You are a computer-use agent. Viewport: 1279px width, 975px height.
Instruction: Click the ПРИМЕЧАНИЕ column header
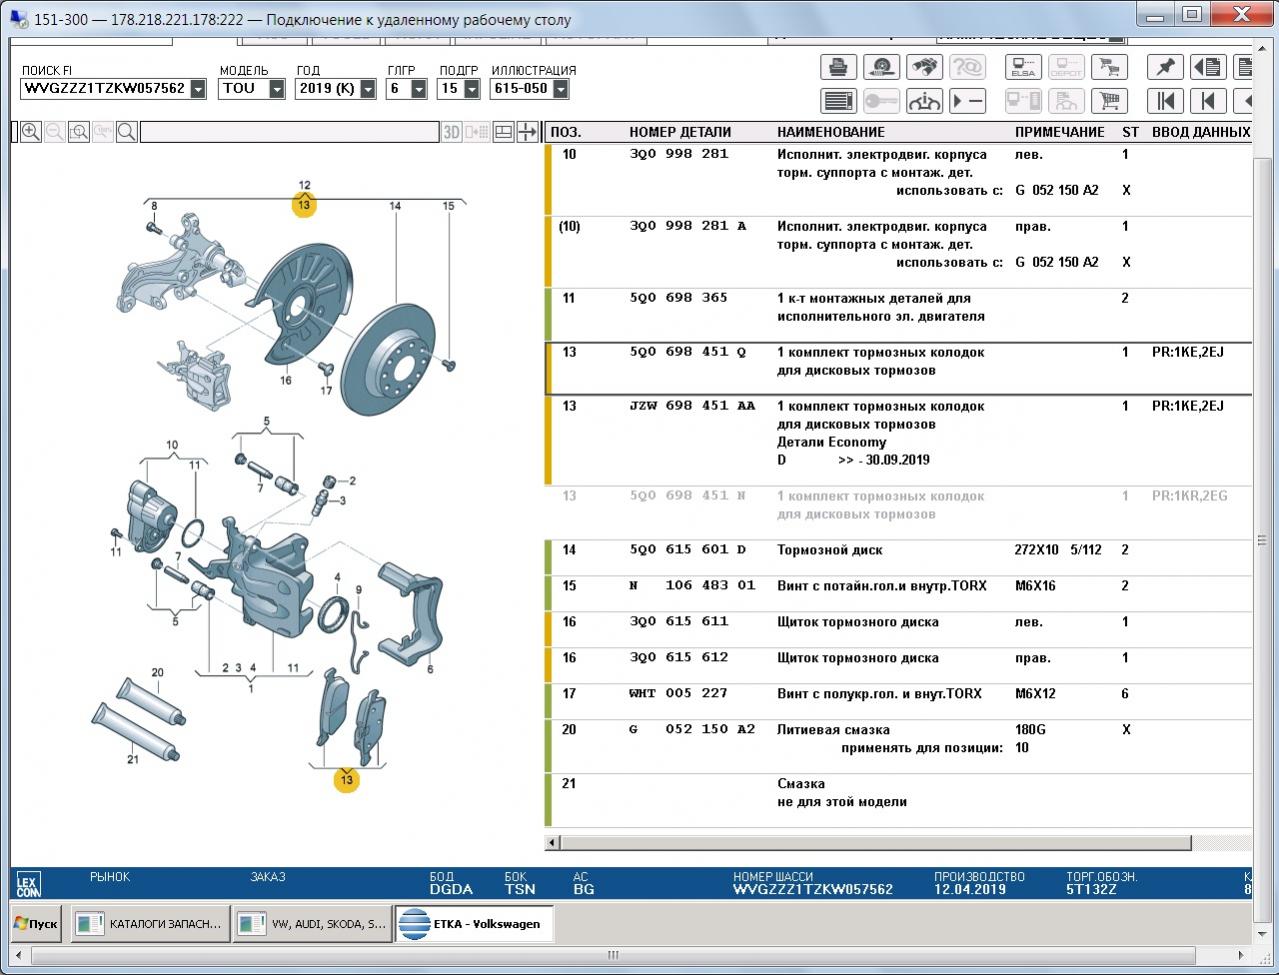tap(1060, 132)
